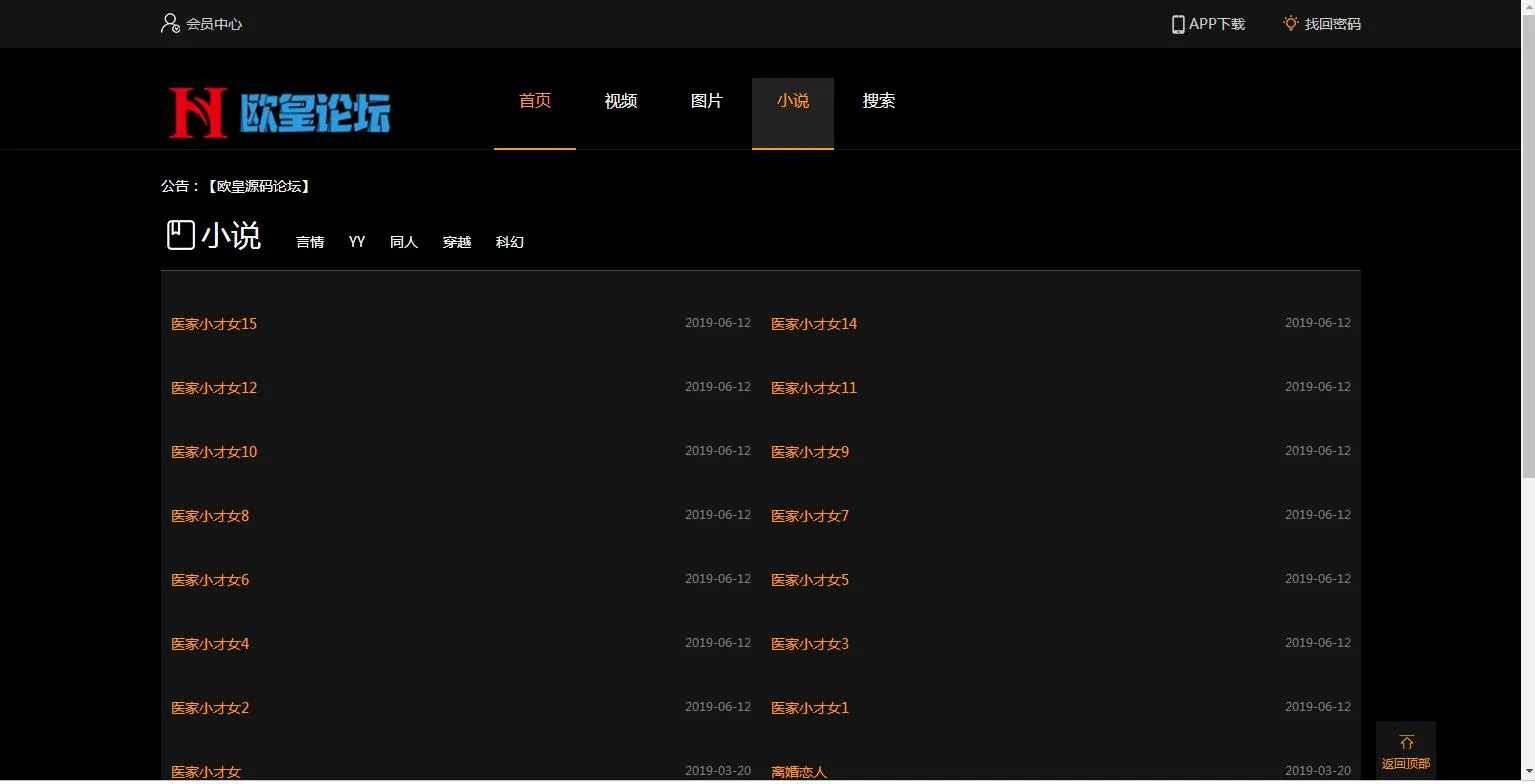This screenshot has width=1535, height=784.
Task: Switch to the 视频 tab
Action: (x=621, y=100)
